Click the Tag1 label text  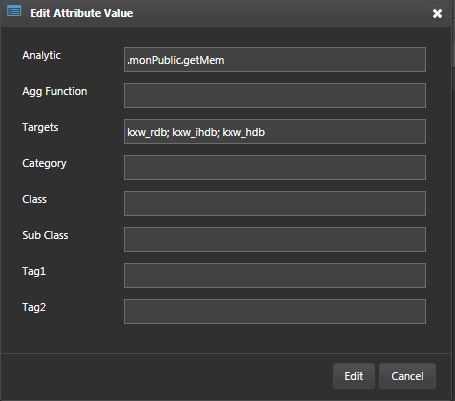34,272
